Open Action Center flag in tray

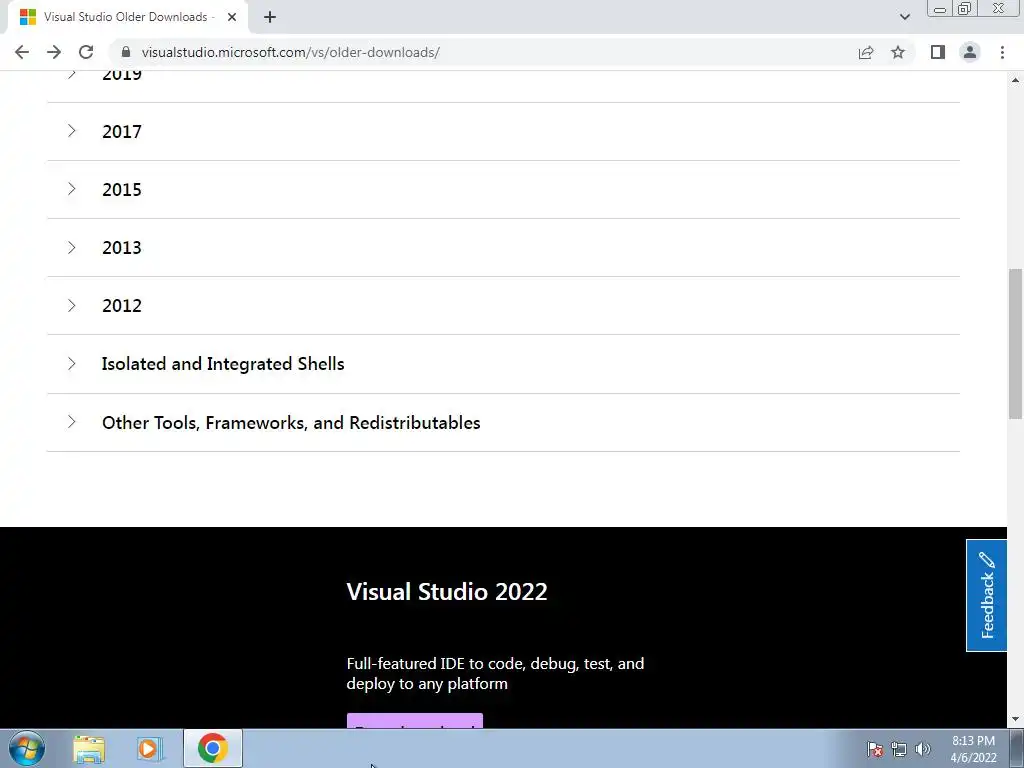[x=875, y=749]
